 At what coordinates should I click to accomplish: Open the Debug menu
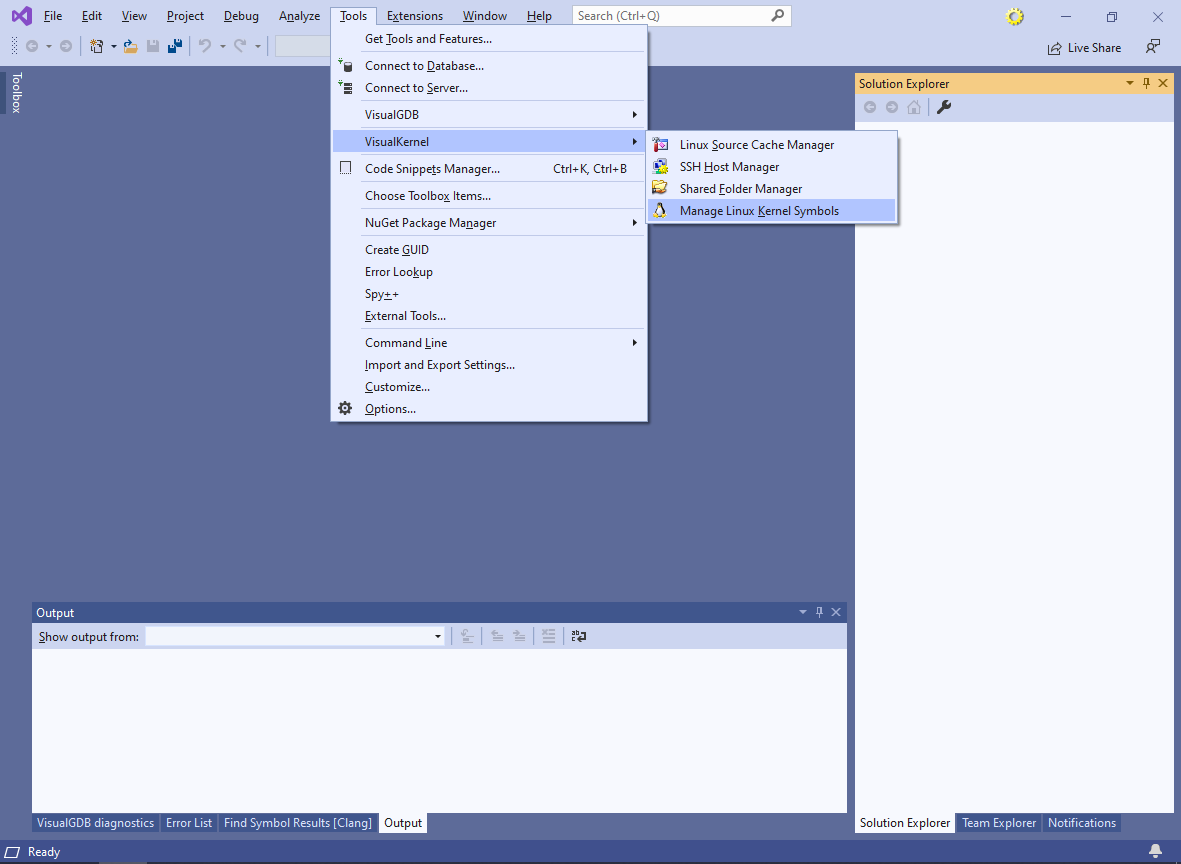click(241, 16)
